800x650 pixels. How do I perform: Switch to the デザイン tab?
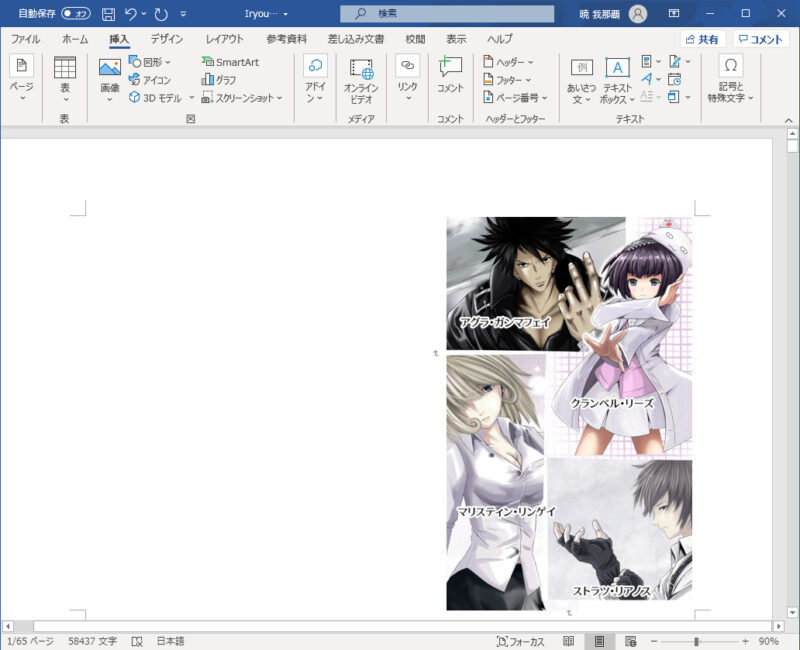[x=167, y=39]
